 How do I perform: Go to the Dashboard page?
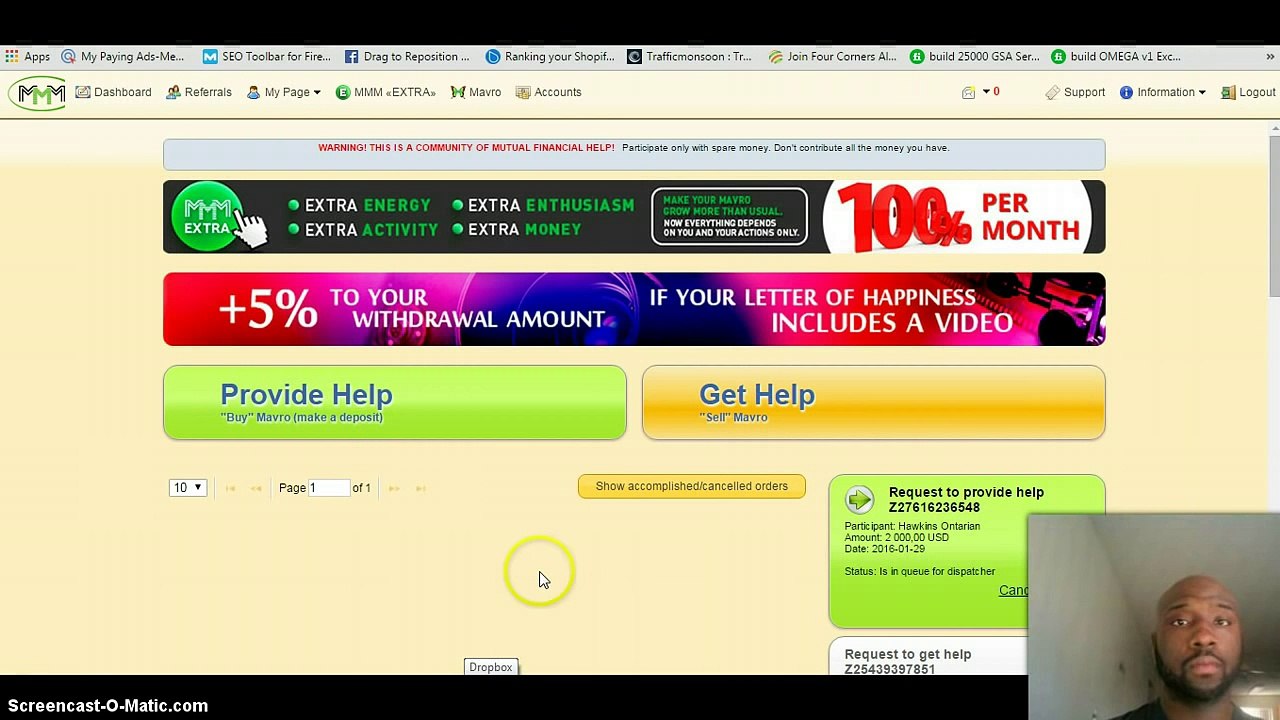[x=113, y=92]
